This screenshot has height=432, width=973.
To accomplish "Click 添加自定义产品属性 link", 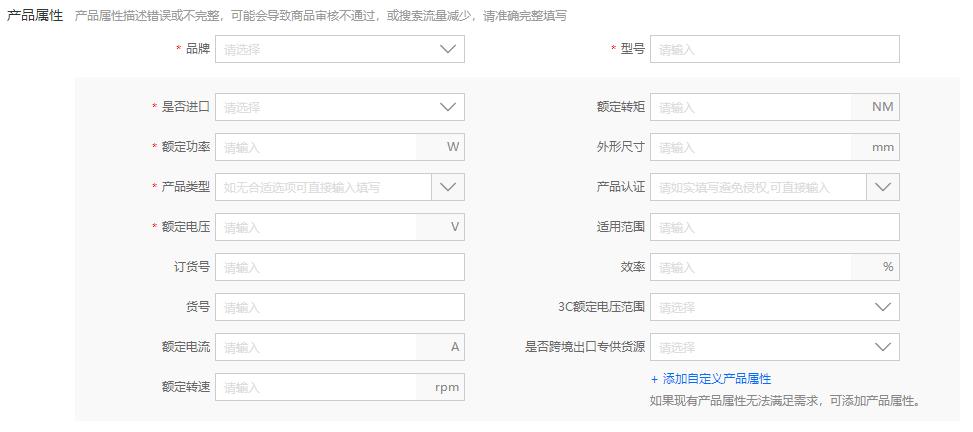I will point(711,379).
